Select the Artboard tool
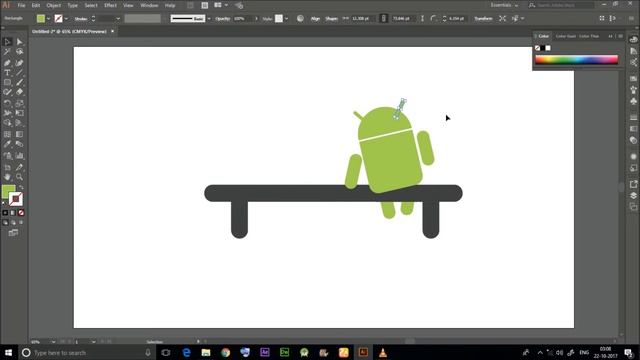The image size is (640, 360). [7, 167]
